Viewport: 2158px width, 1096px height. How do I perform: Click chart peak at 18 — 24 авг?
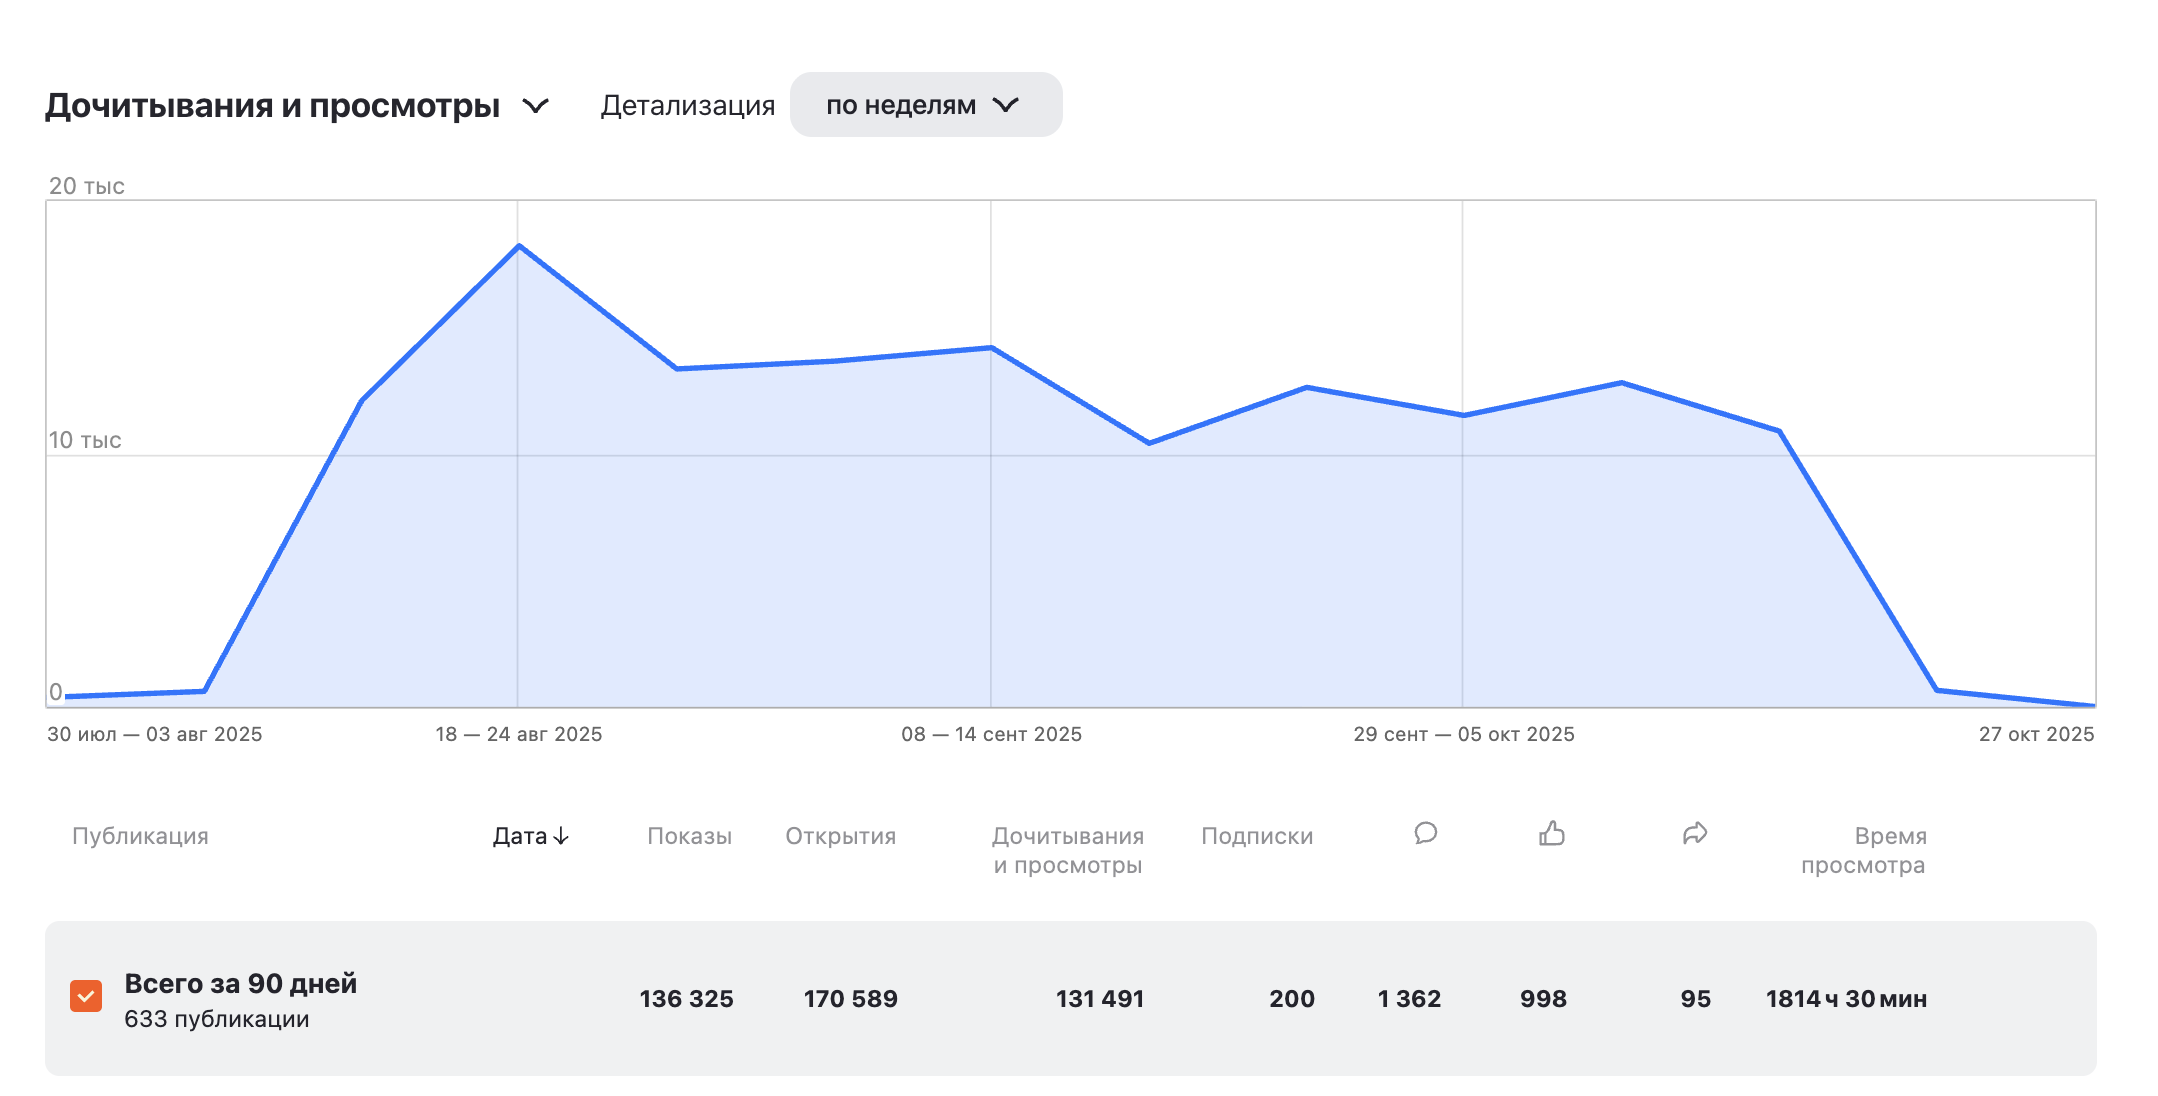coord(518,246)
